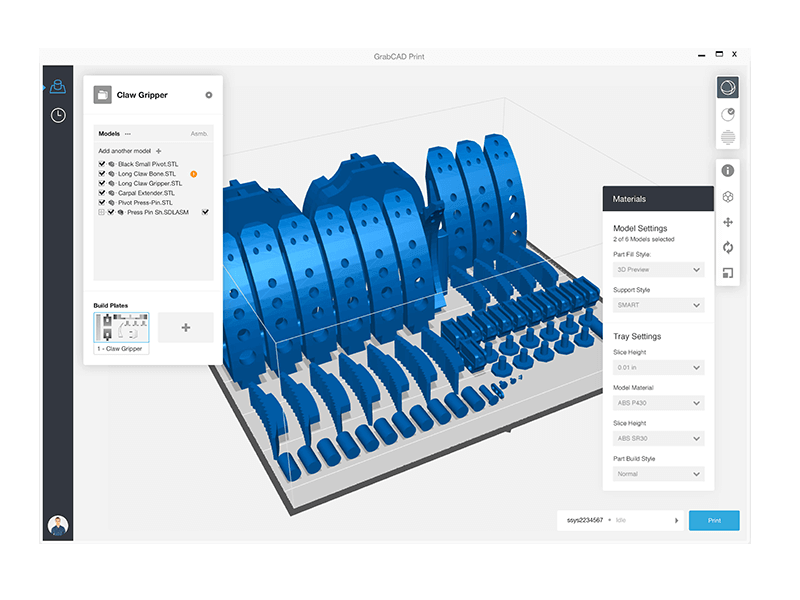Open the print history clock icon
This screenshot has width=800, height=600.
click(x=58, y=115)
